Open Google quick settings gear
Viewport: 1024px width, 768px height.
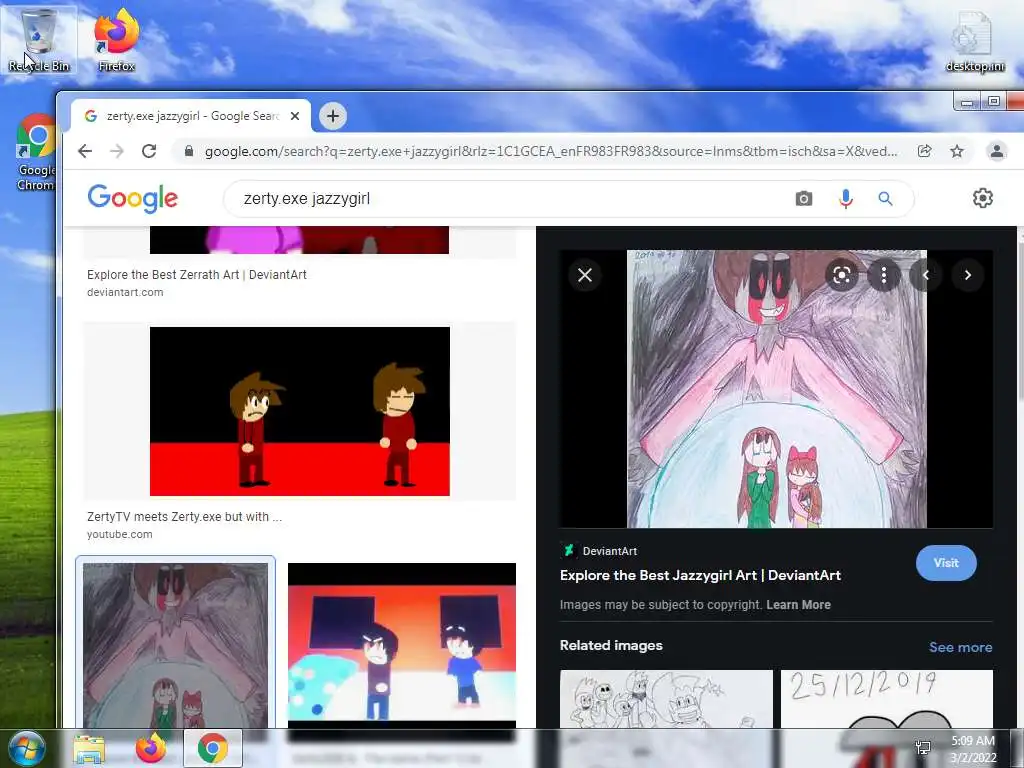coord(982,198)
